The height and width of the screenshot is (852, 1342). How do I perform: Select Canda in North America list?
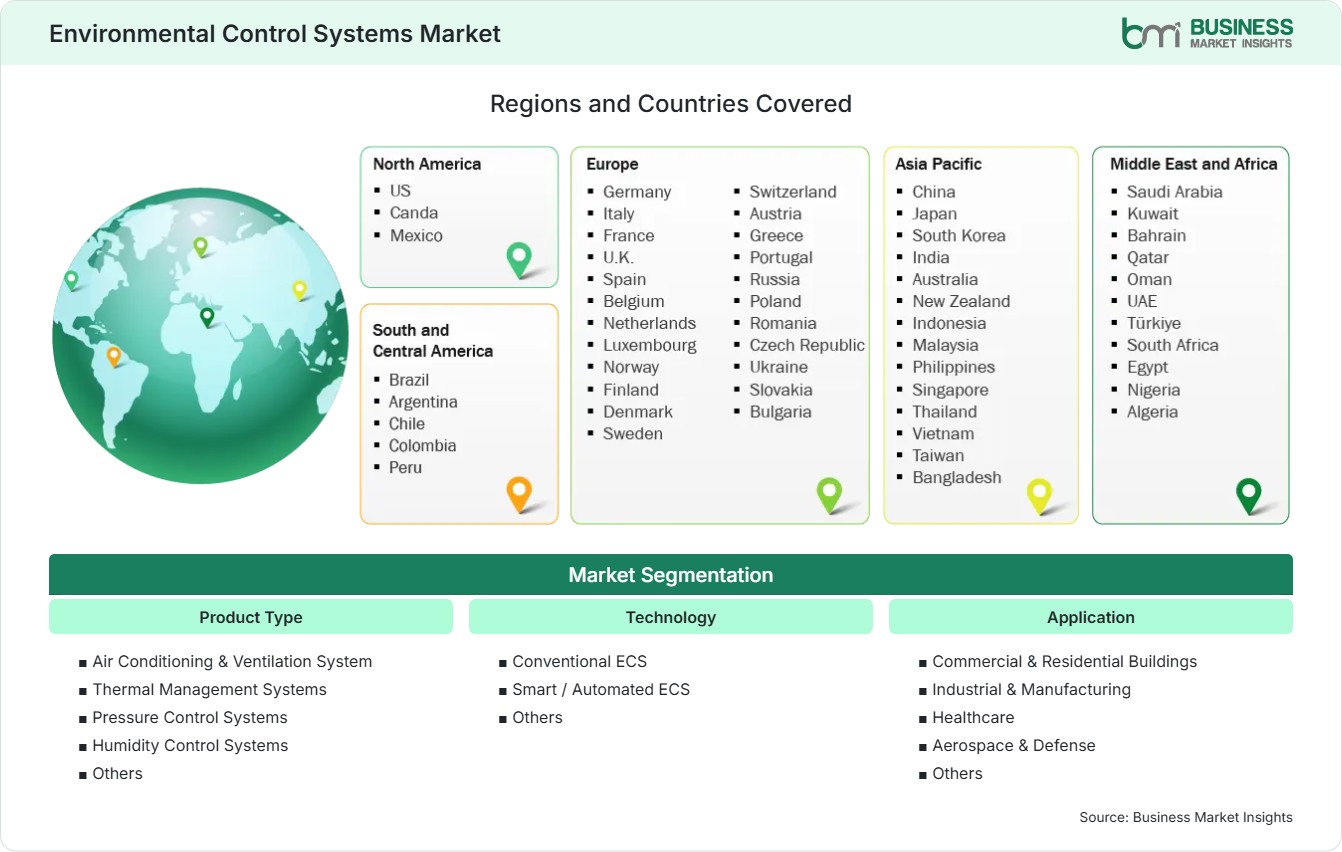click(414, 212)
